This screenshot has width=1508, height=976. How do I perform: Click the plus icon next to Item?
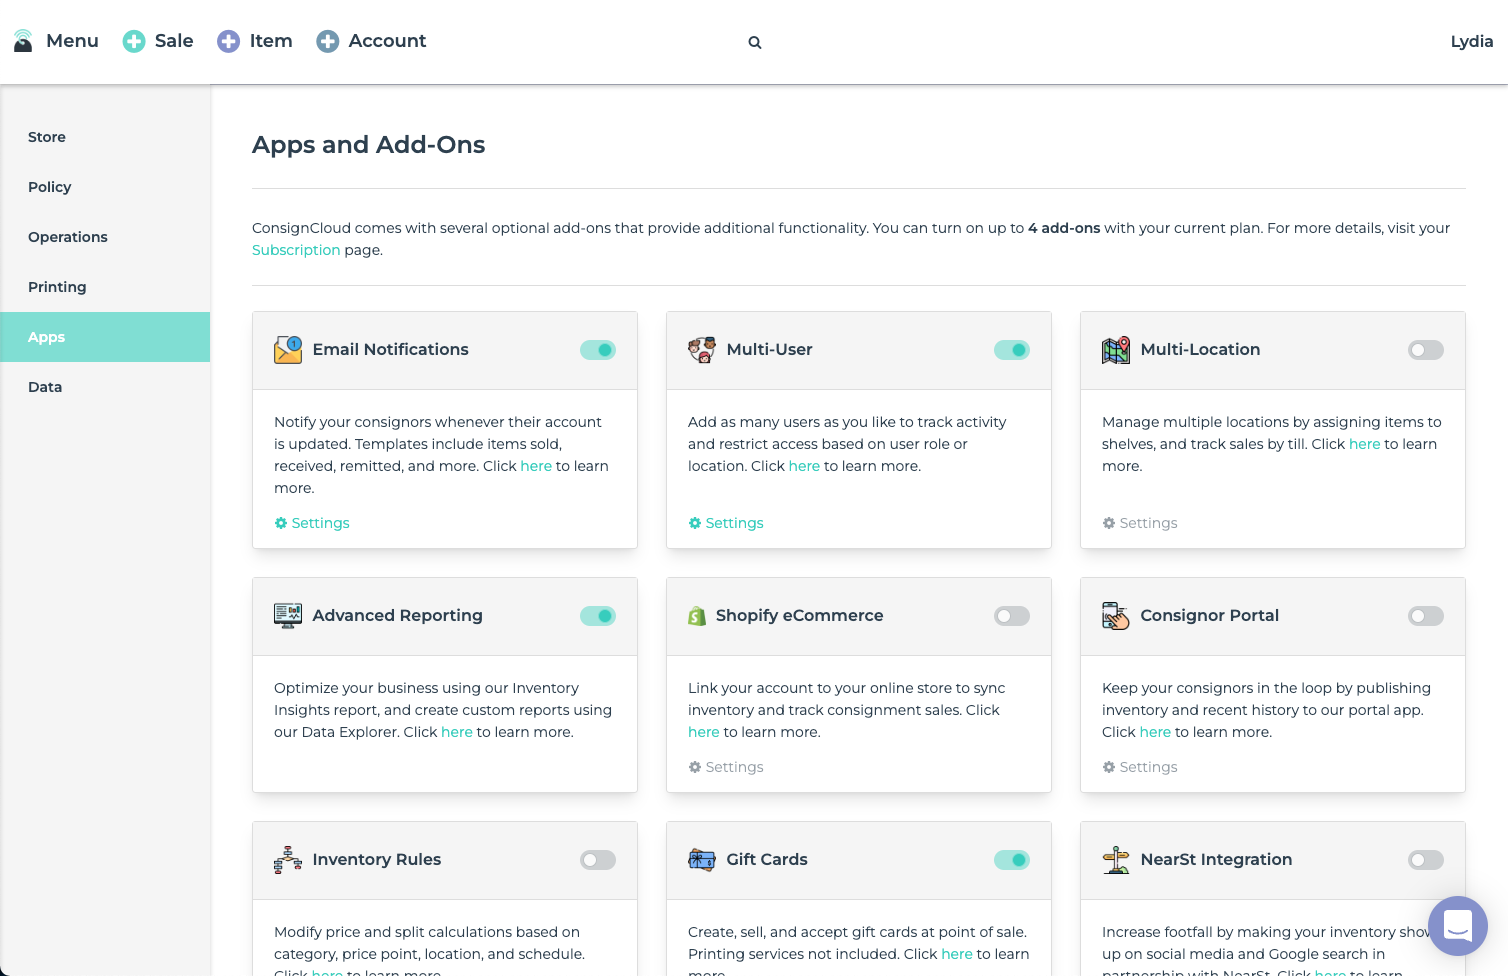pyautogui.click(x=229, y=41)
